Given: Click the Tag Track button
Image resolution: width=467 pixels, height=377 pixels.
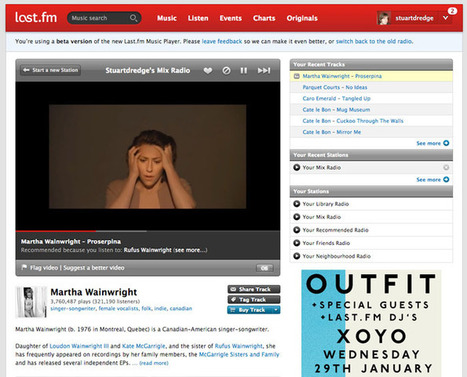Looking at the screenshot, I should (x=254, y=299).
